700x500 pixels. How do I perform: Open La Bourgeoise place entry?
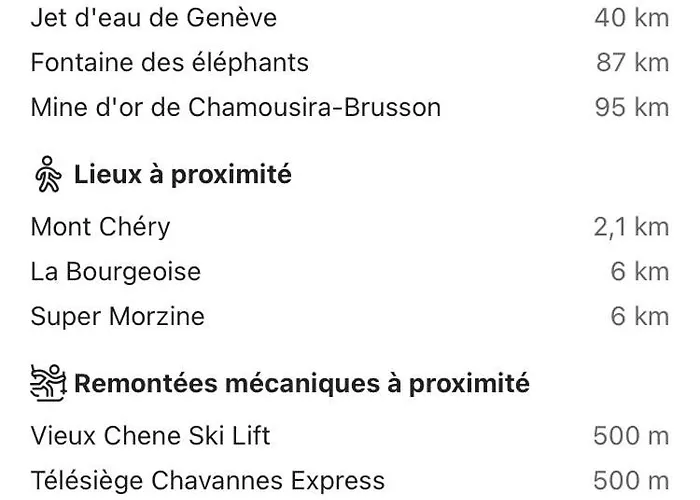coord(116,272)
